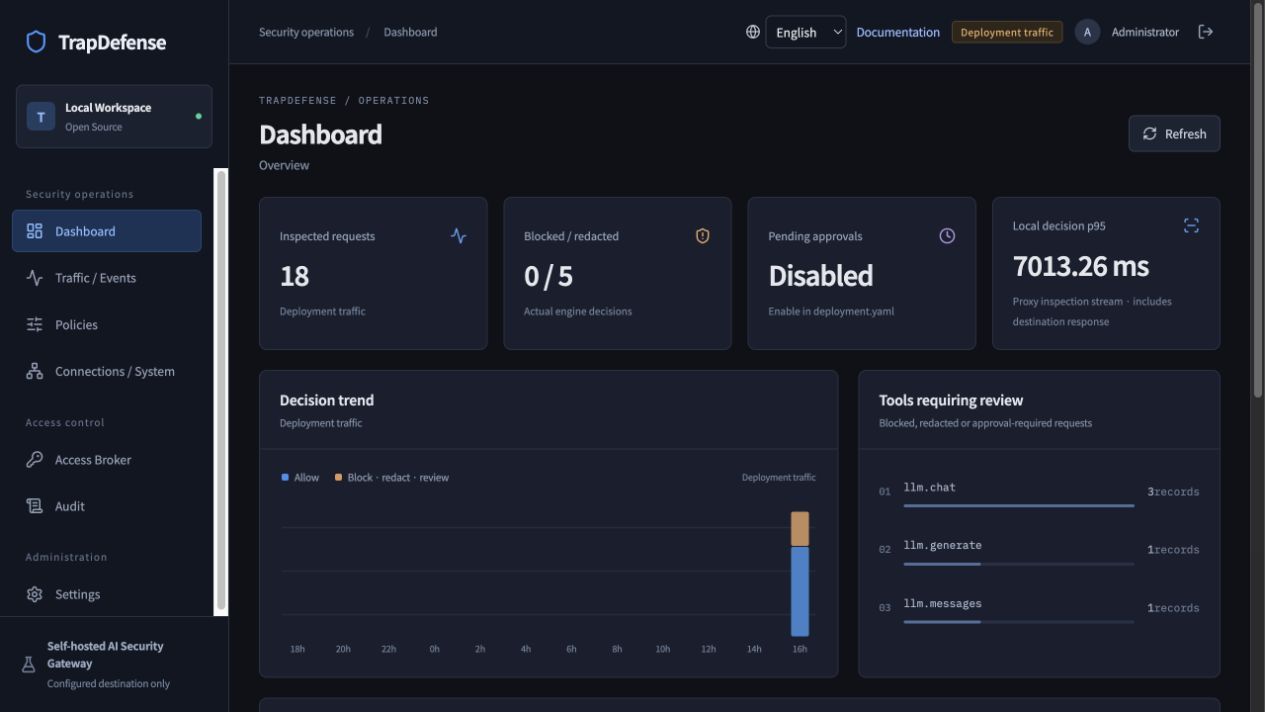Open the English language dropdown
The height and width of the screenshot is (712, 1265).
[806, 32]
